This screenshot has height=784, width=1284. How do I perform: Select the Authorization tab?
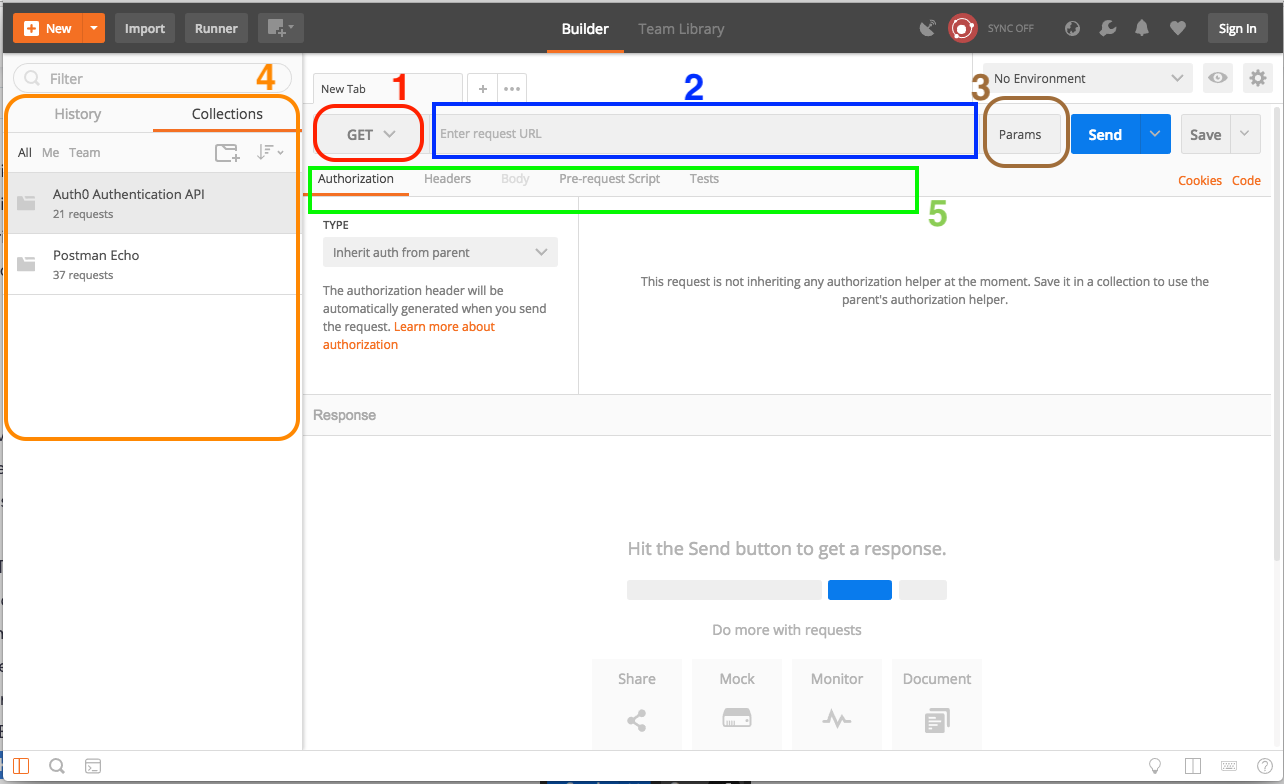356,179
